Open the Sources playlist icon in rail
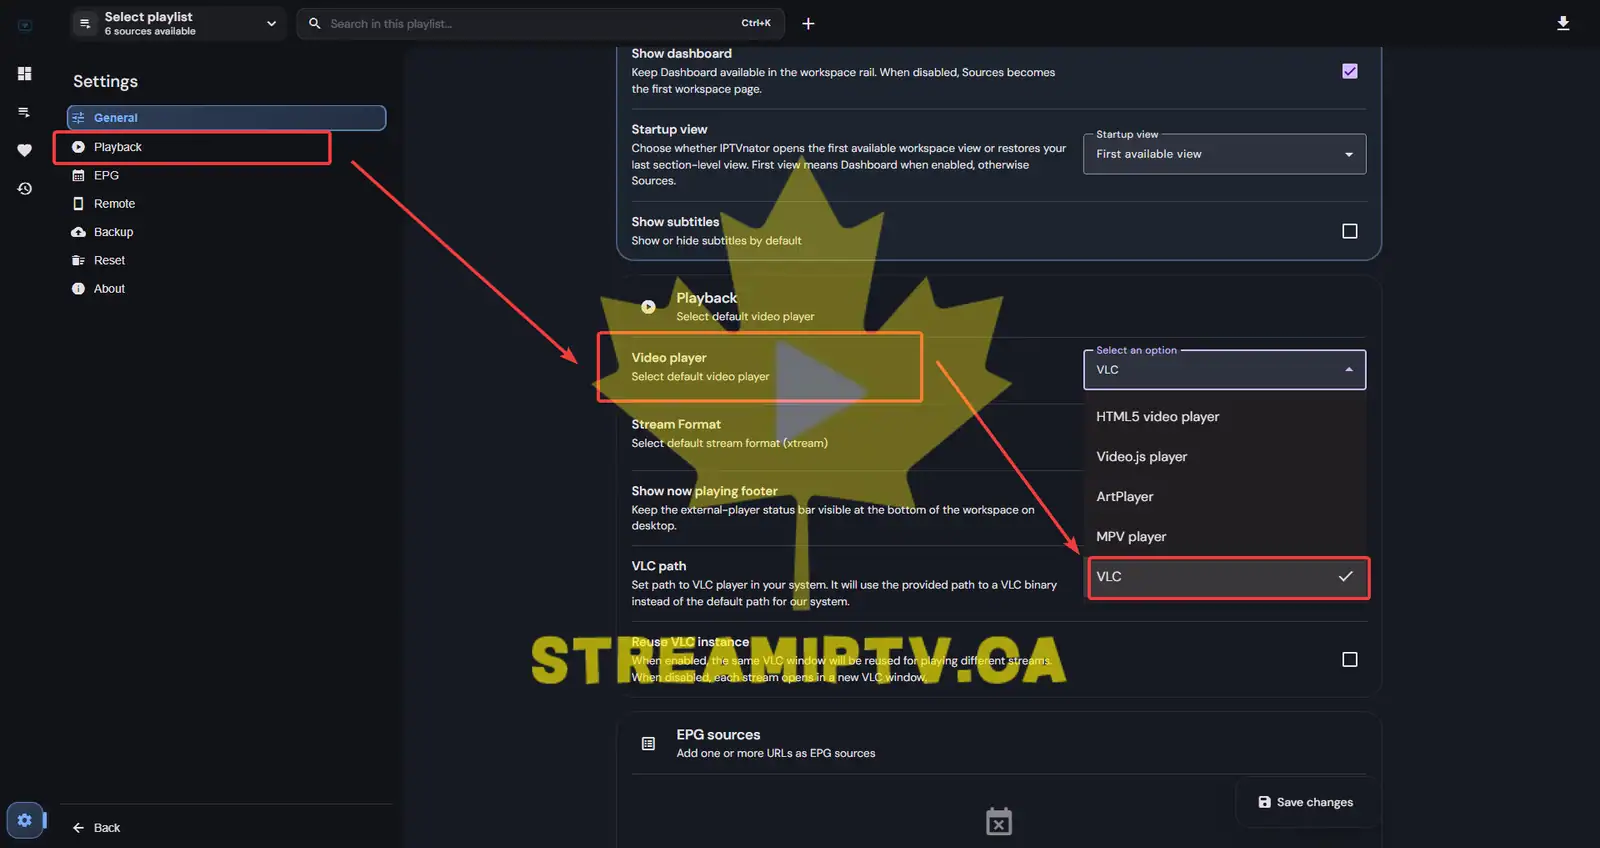This screenshot has width=1600, height=848. (24, 112)
